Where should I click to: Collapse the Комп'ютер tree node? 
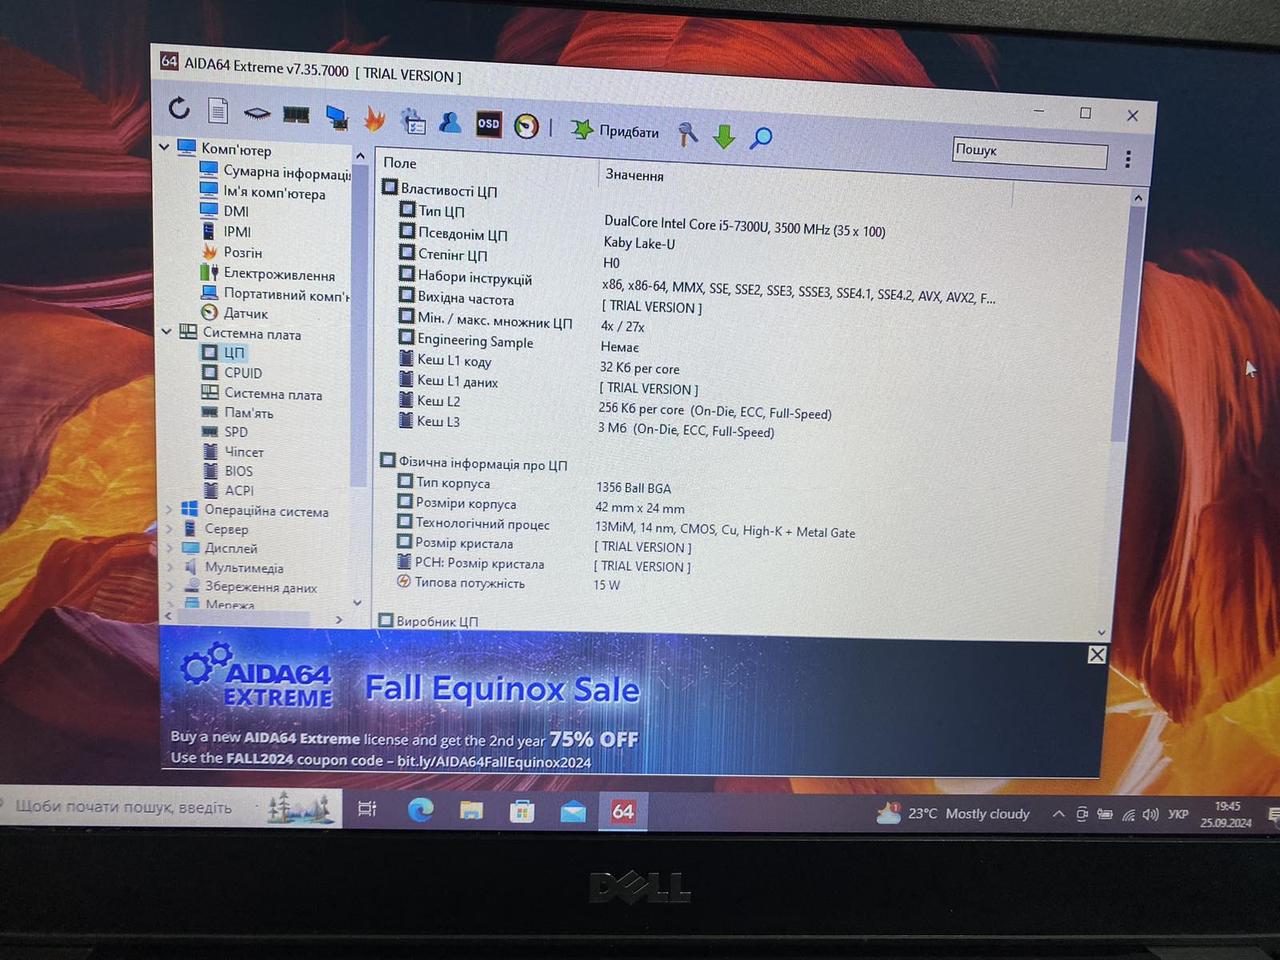165,147
